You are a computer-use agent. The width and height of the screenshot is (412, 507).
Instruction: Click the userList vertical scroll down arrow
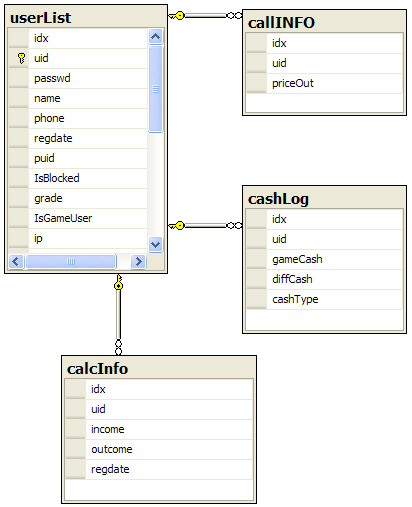tap(155, 244)
